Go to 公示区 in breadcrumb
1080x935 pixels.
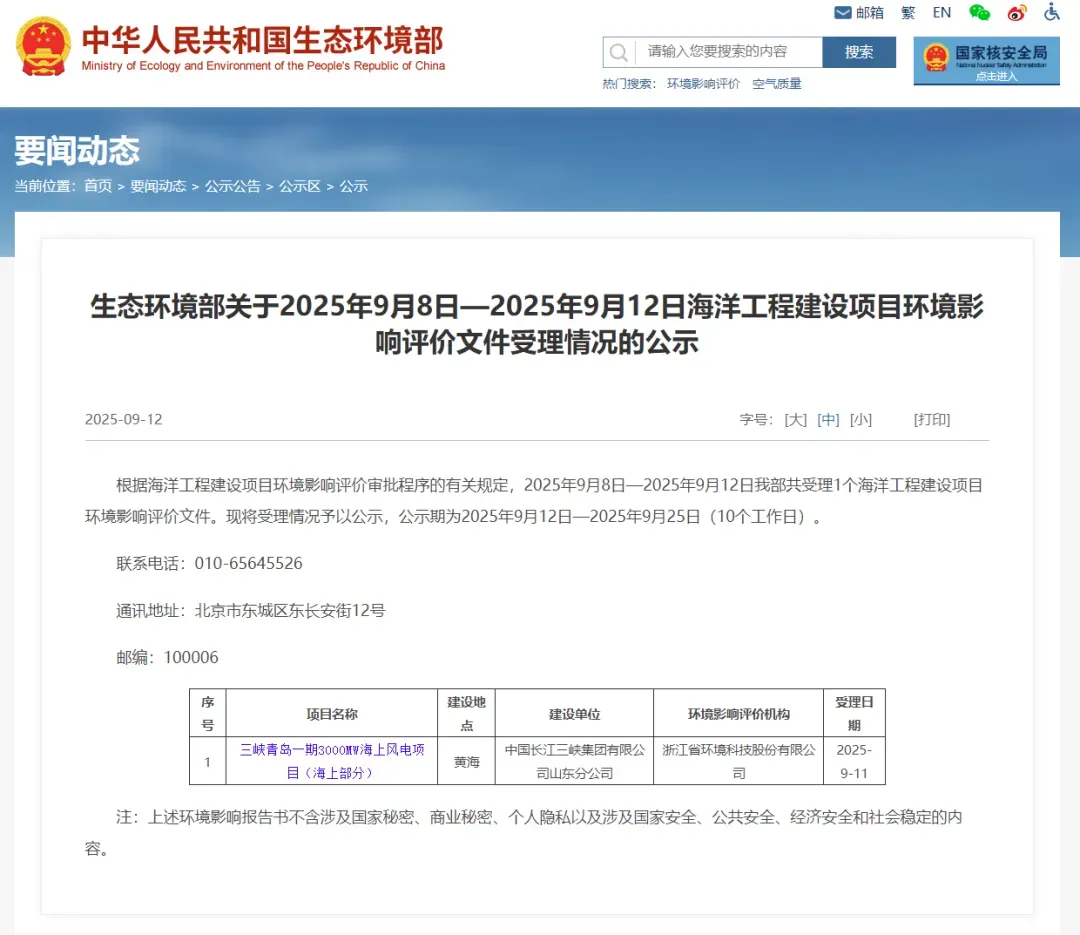coord(300,186)
